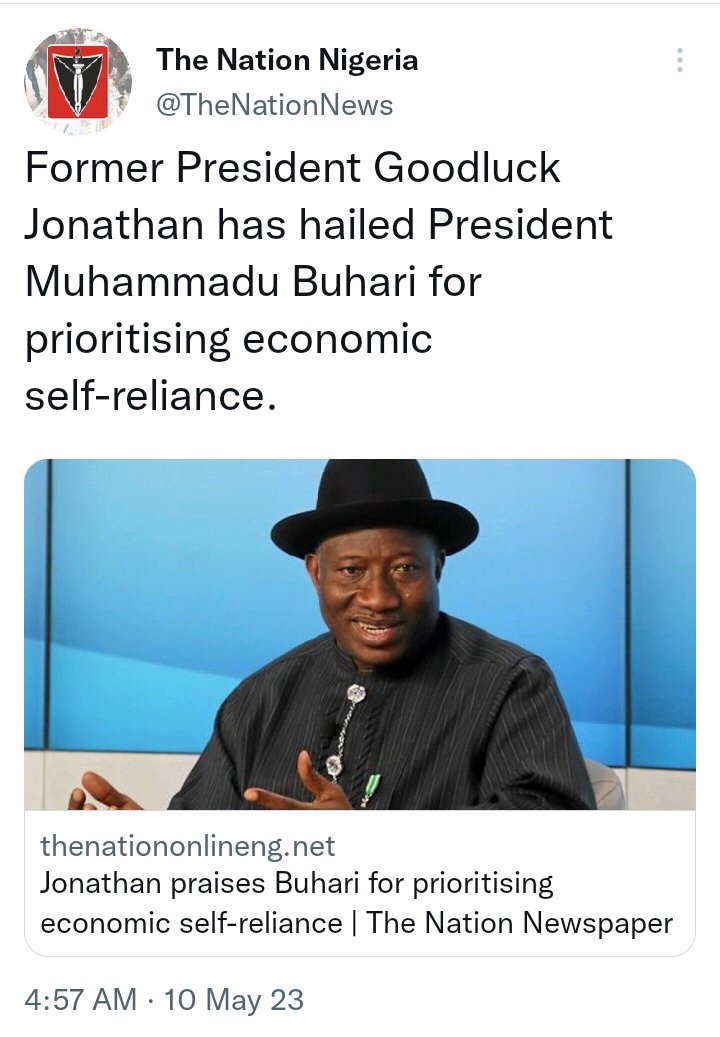
Task: Click 'Former President Goodluck' in the tweet
Action: (292, 168)
